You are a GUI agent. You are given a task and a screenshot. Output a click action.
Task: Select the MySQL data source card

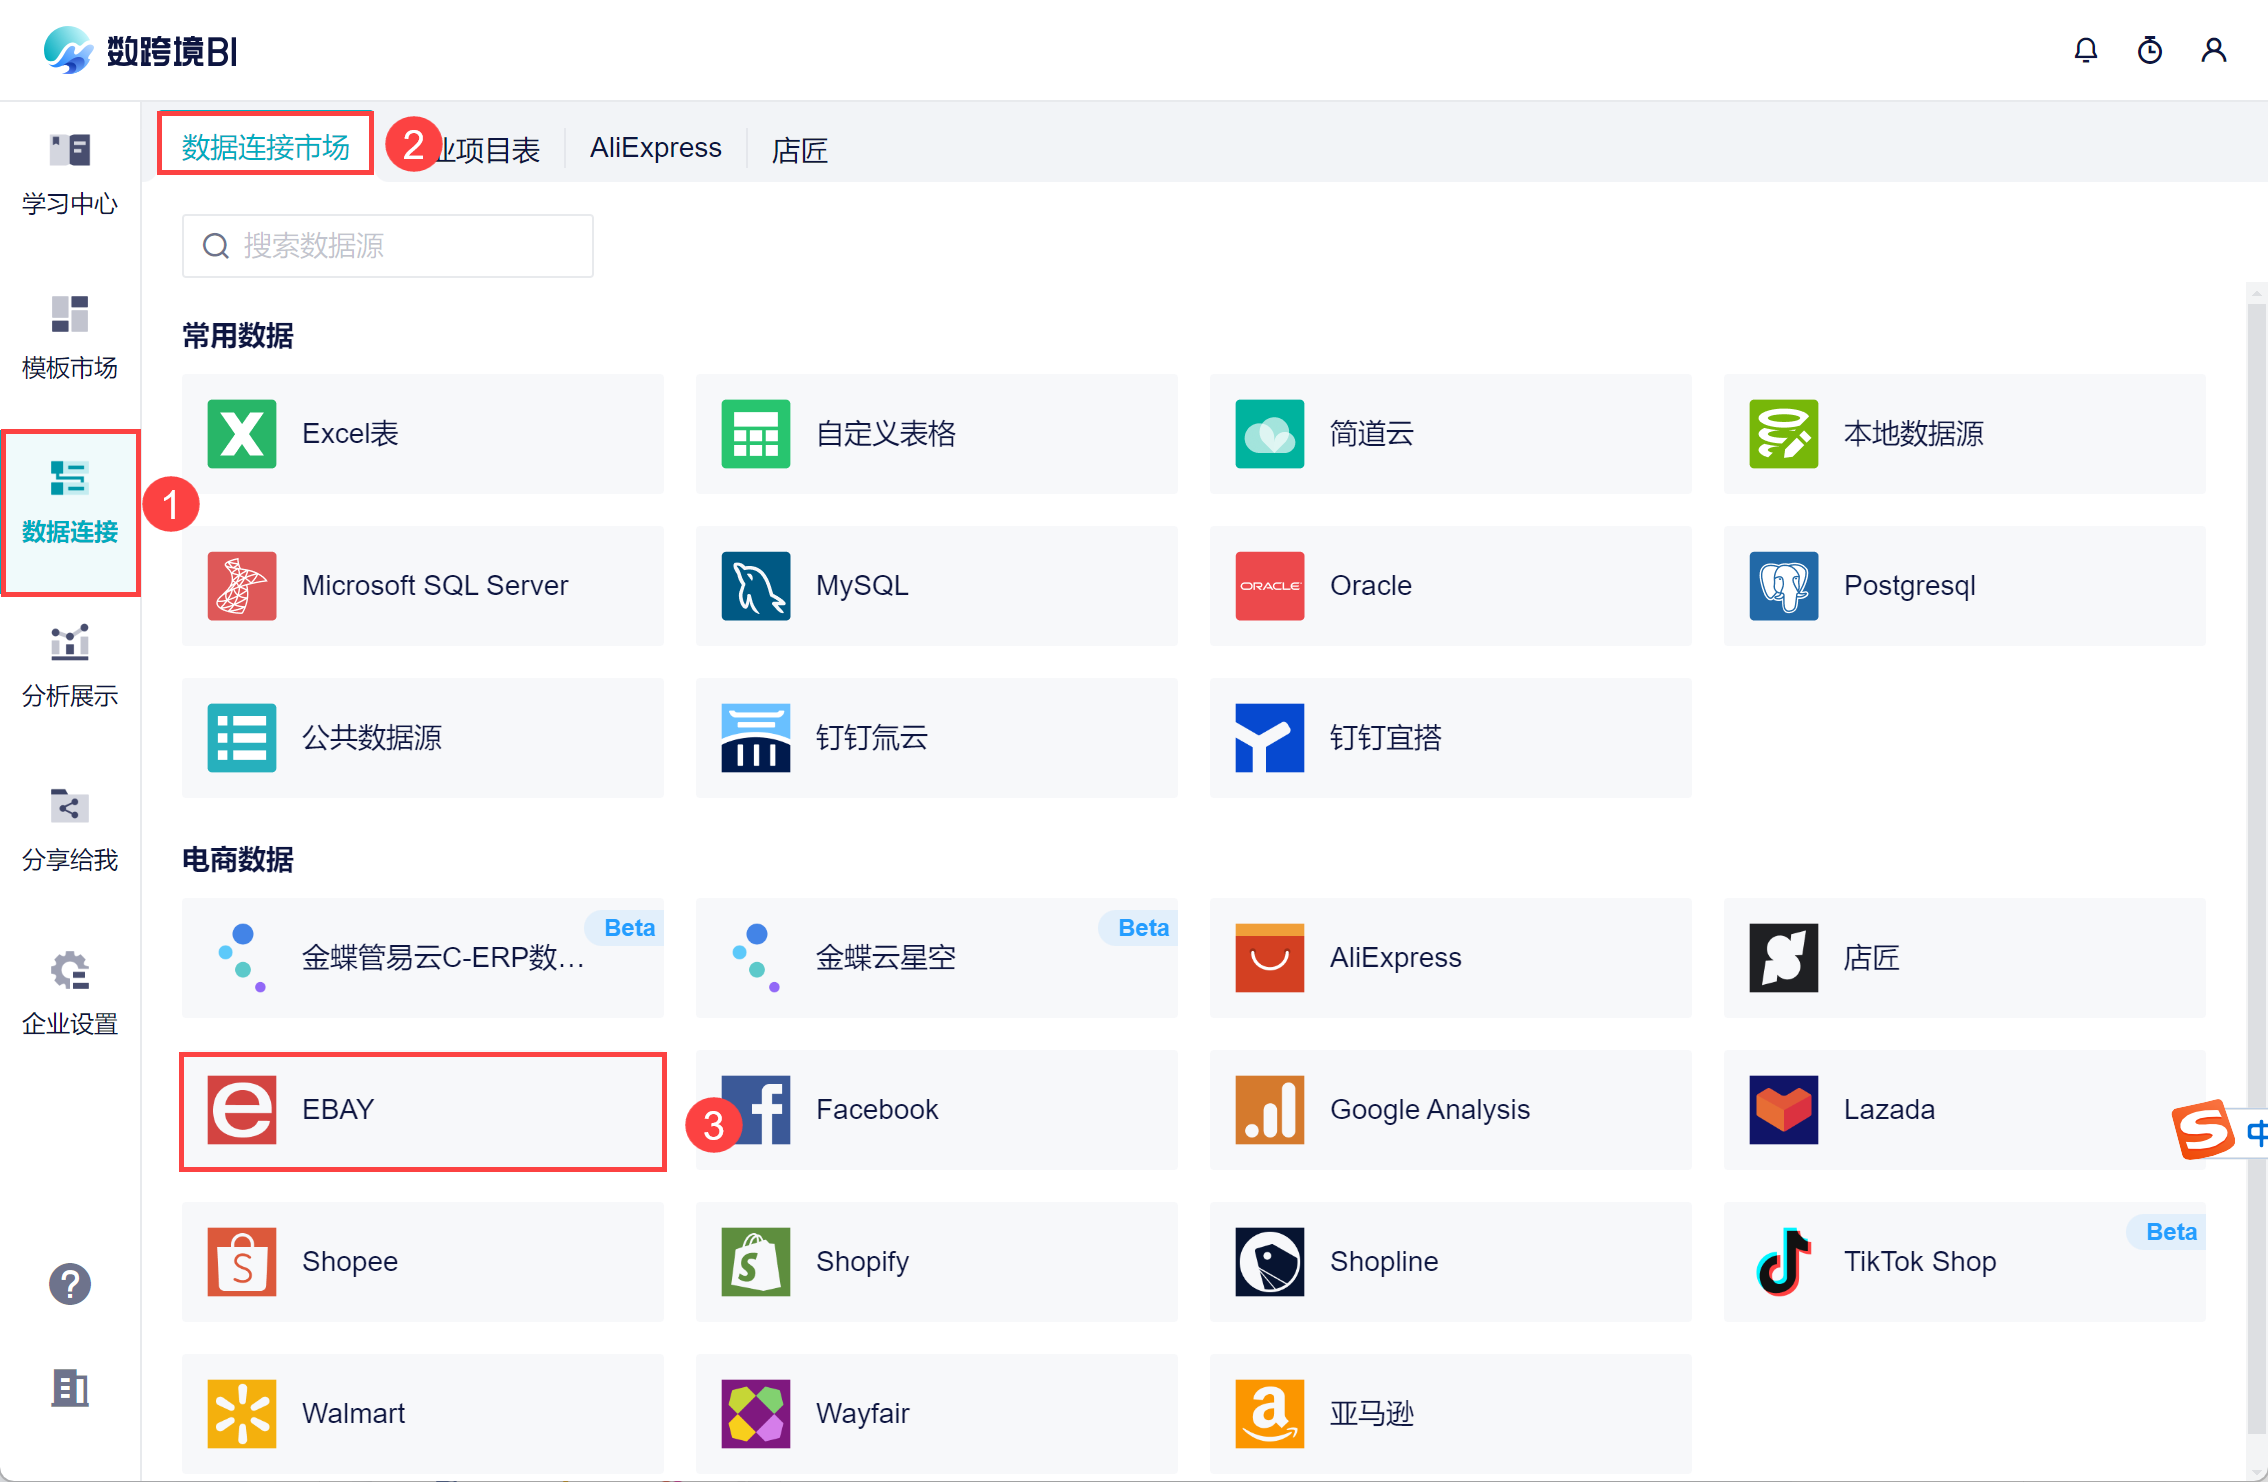pyautogui.click(x=936, y=586)
